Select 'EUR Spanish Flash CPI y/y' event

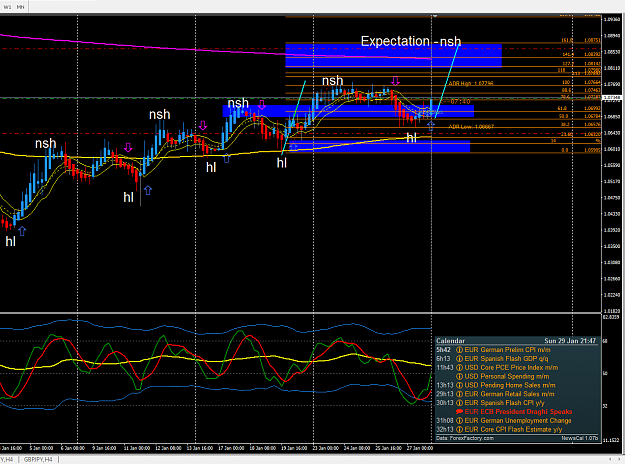pyautogui.click(x=504, y=403)
